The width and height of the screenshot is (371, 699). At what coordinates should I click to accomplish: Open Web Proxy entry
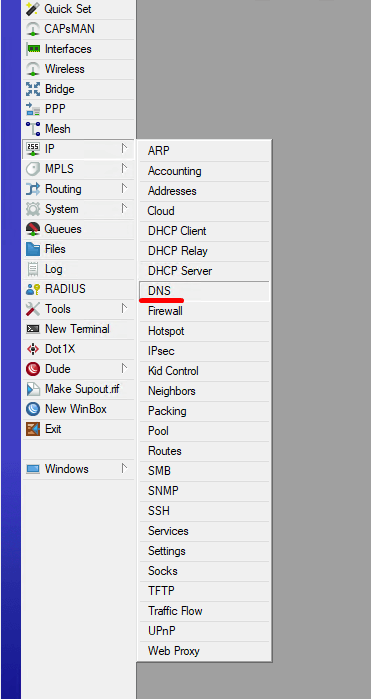(x=205, y=651)
